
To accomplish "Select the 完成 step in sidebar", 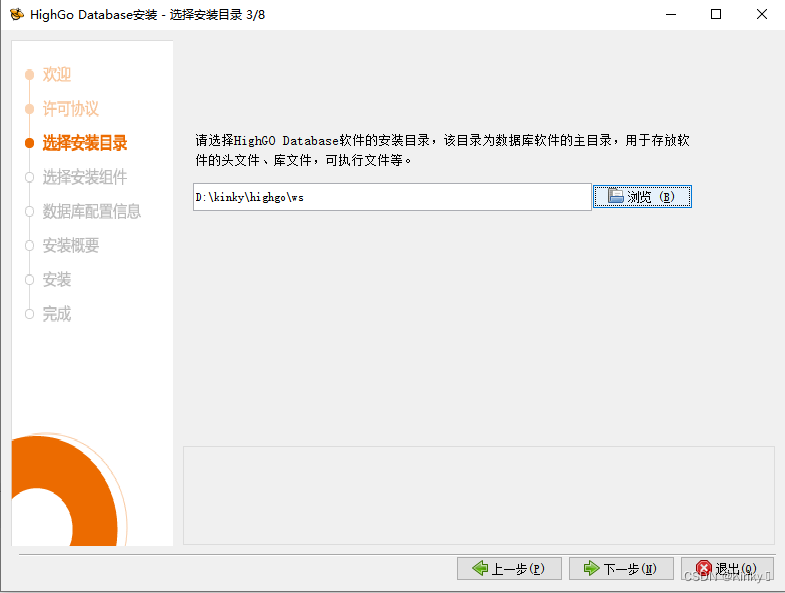I will (x=57, y=314).
